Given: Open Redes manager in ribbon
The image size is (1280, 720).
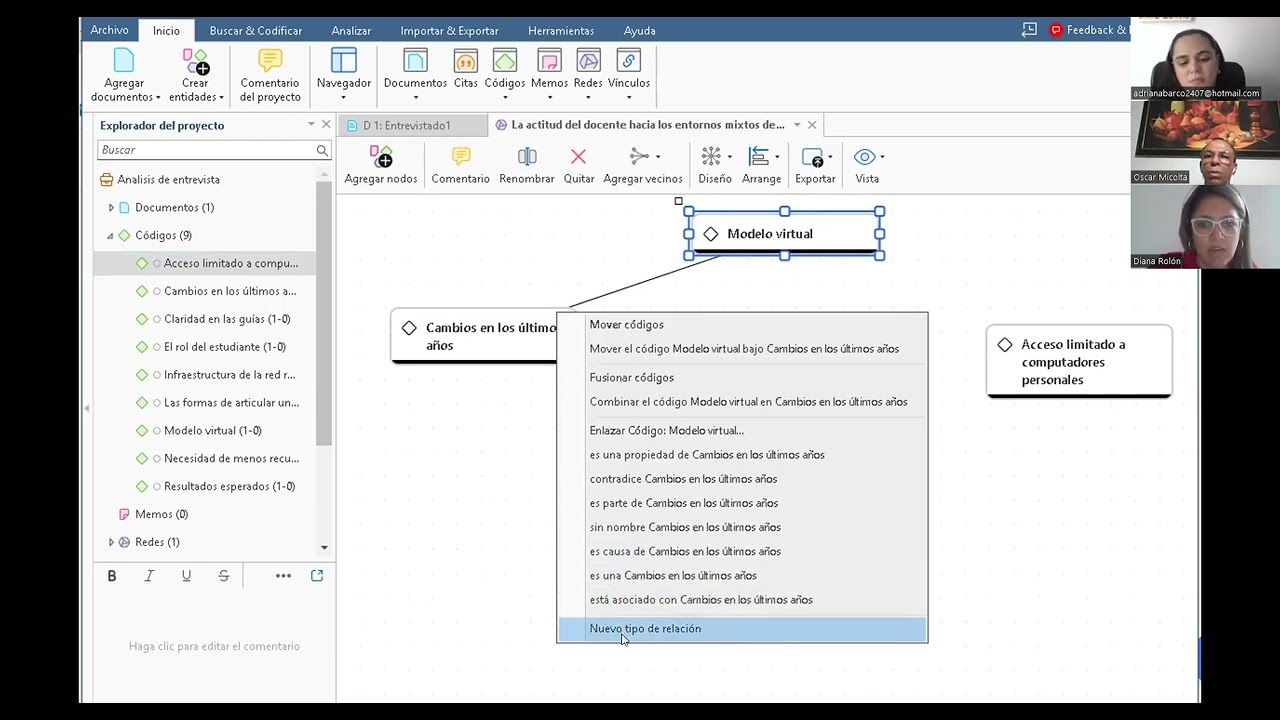Looking at the screenshot, I should point(588,75).
